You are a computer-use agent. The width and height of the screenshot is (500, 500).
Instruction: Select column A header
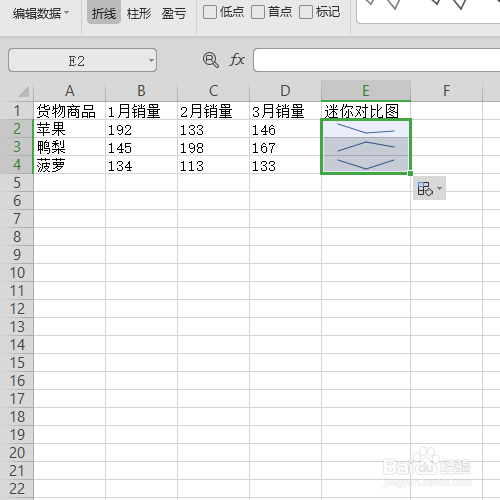[x=69, y=91]
